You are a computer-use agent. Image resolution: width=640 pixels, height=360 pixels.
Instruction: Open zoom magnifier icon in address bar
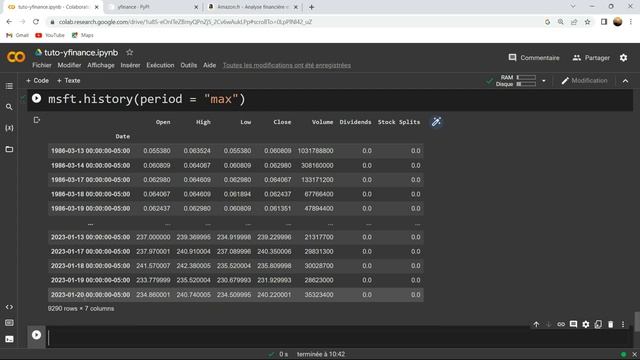560,22
